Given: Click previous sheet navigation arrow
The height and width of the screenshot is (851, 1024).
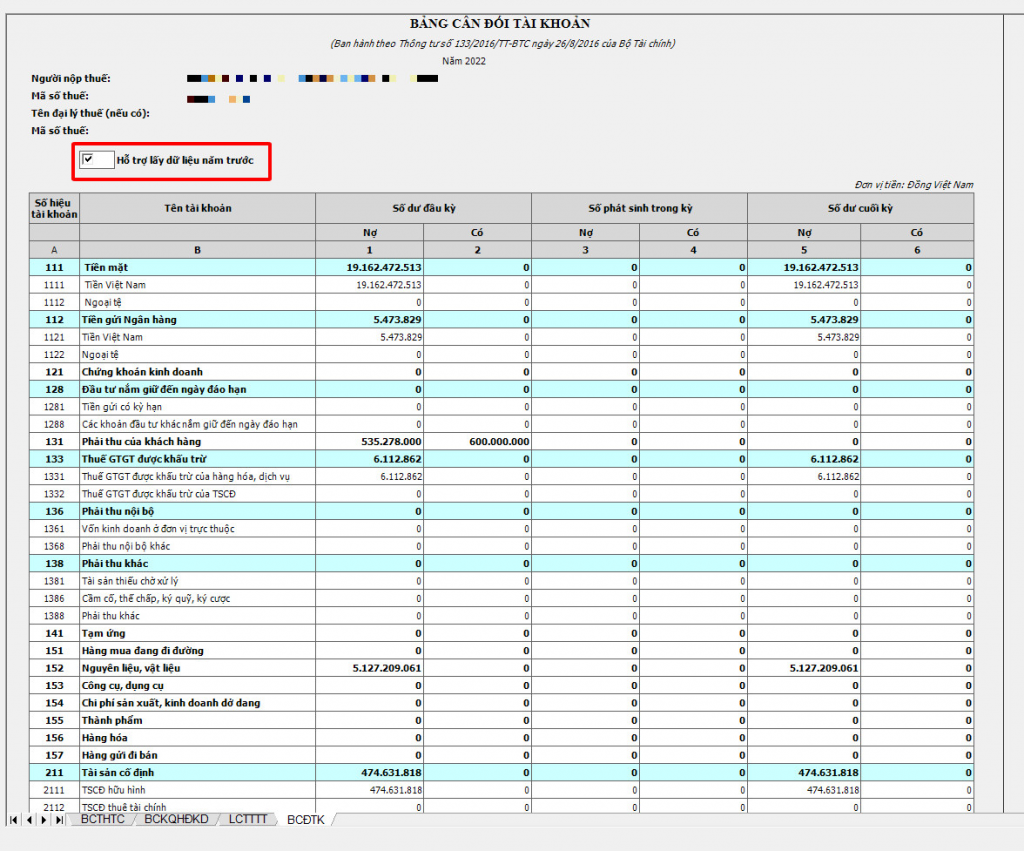Looking at the screenshot, I should pos(29,820).
